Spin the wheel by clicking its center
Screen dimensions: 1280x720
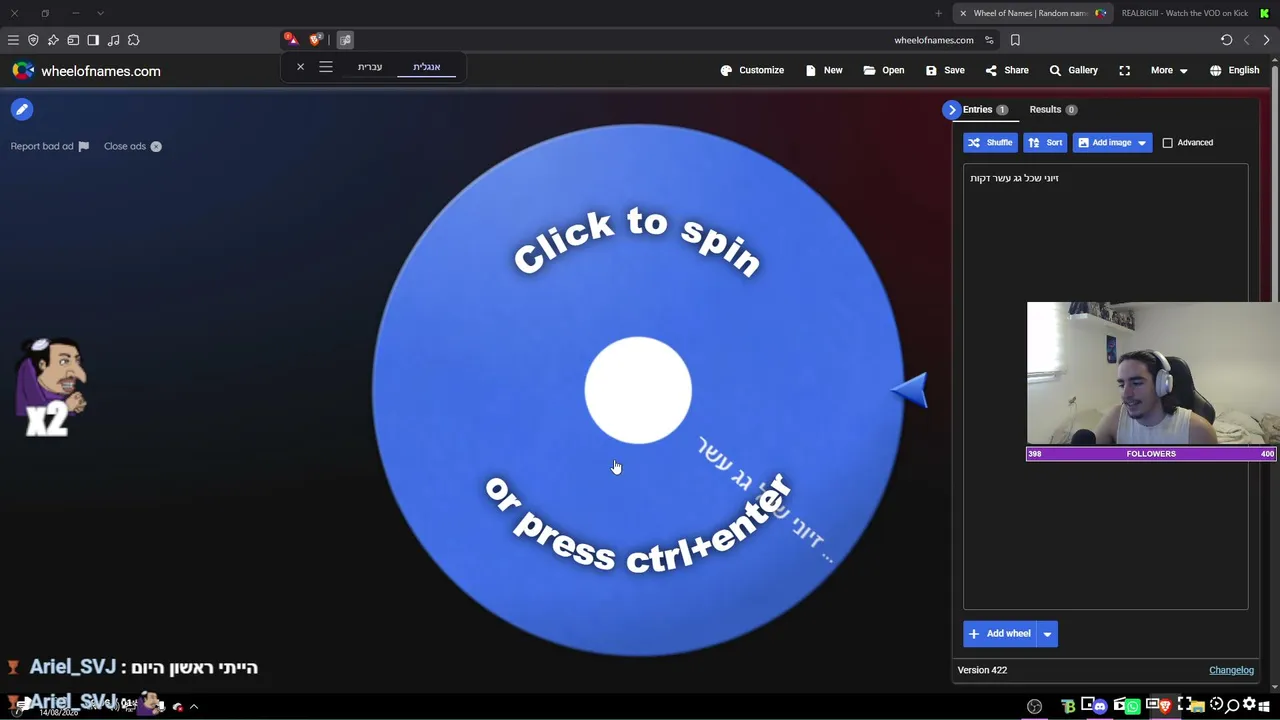click(x=638, y=390)
